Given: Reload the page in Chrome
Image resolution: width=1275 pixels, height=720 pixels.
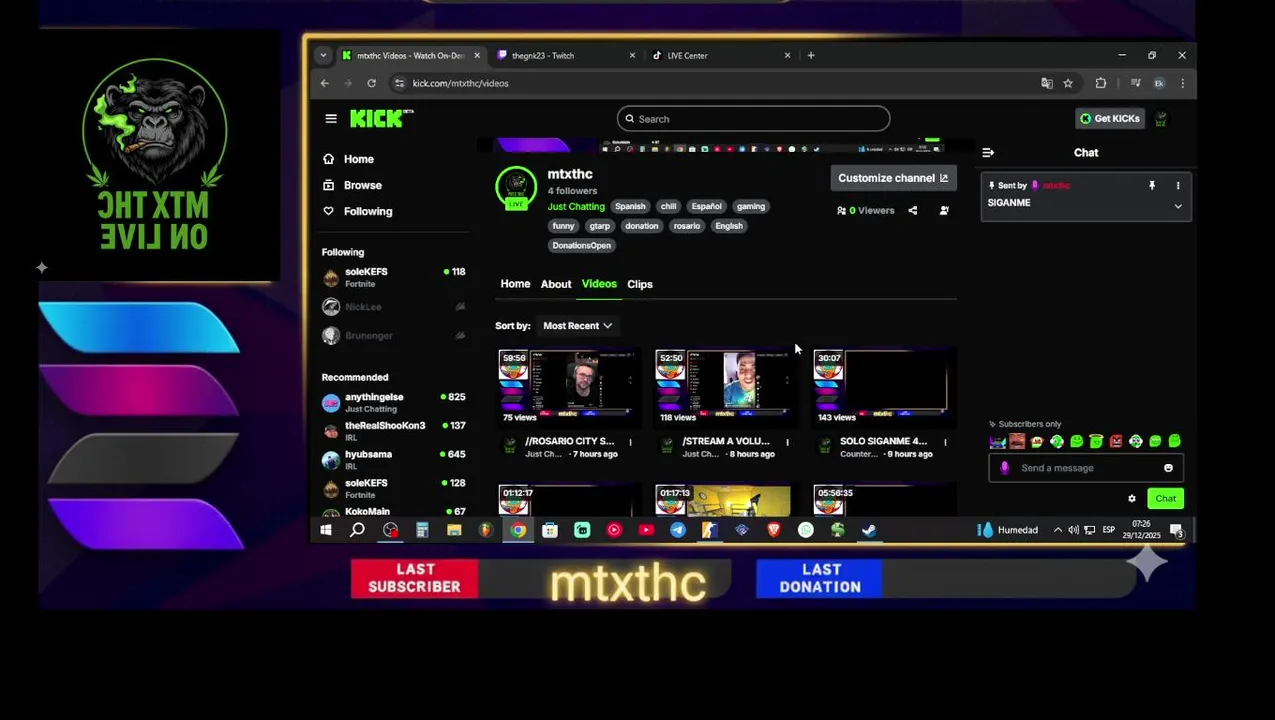Looking at the screenshot, I should [371, 84].
